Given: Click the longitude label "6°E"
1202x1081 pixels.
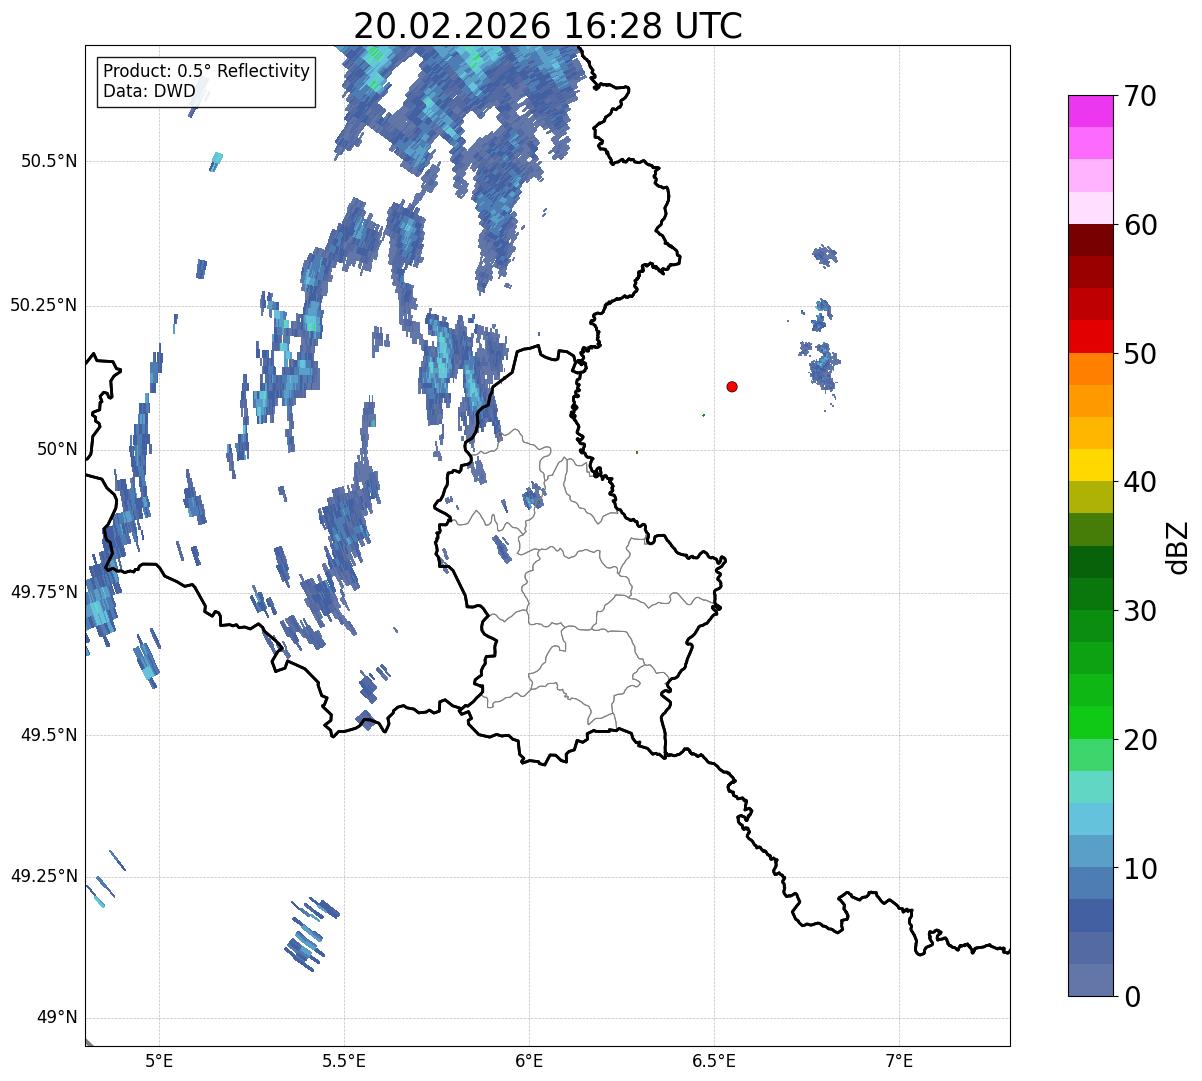Looking at the screenshot, I should [x=529, y=1061].
